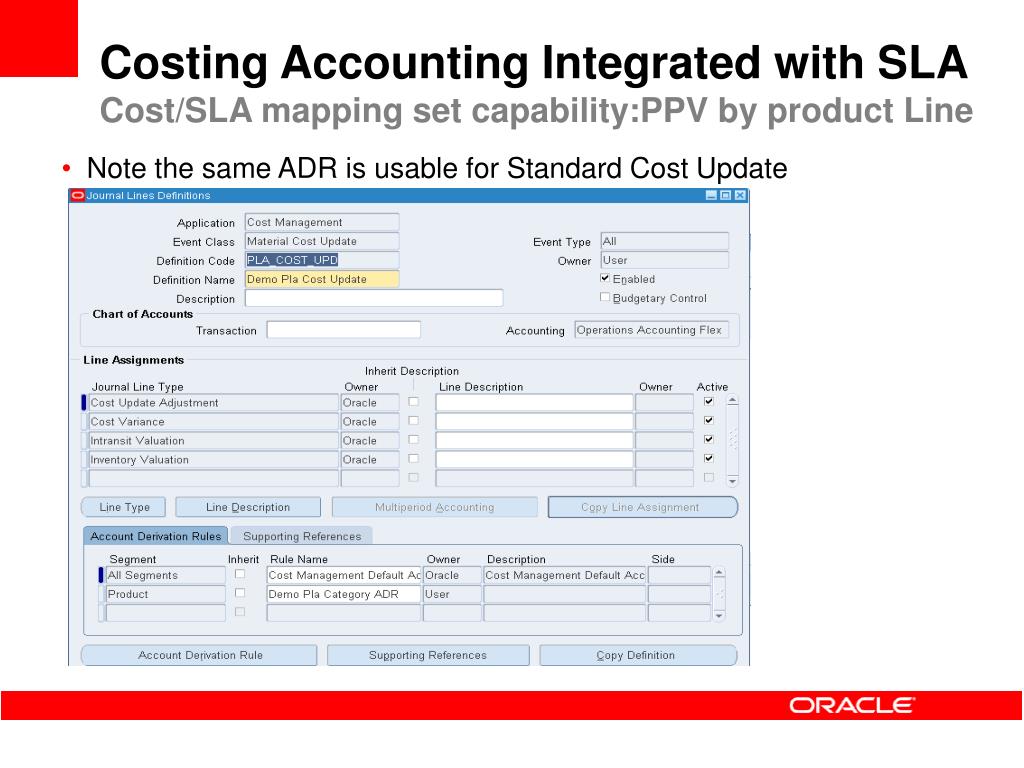
Task: Toggle Inherit checkbox for Product segment row
Action: (x=240, y=593)
